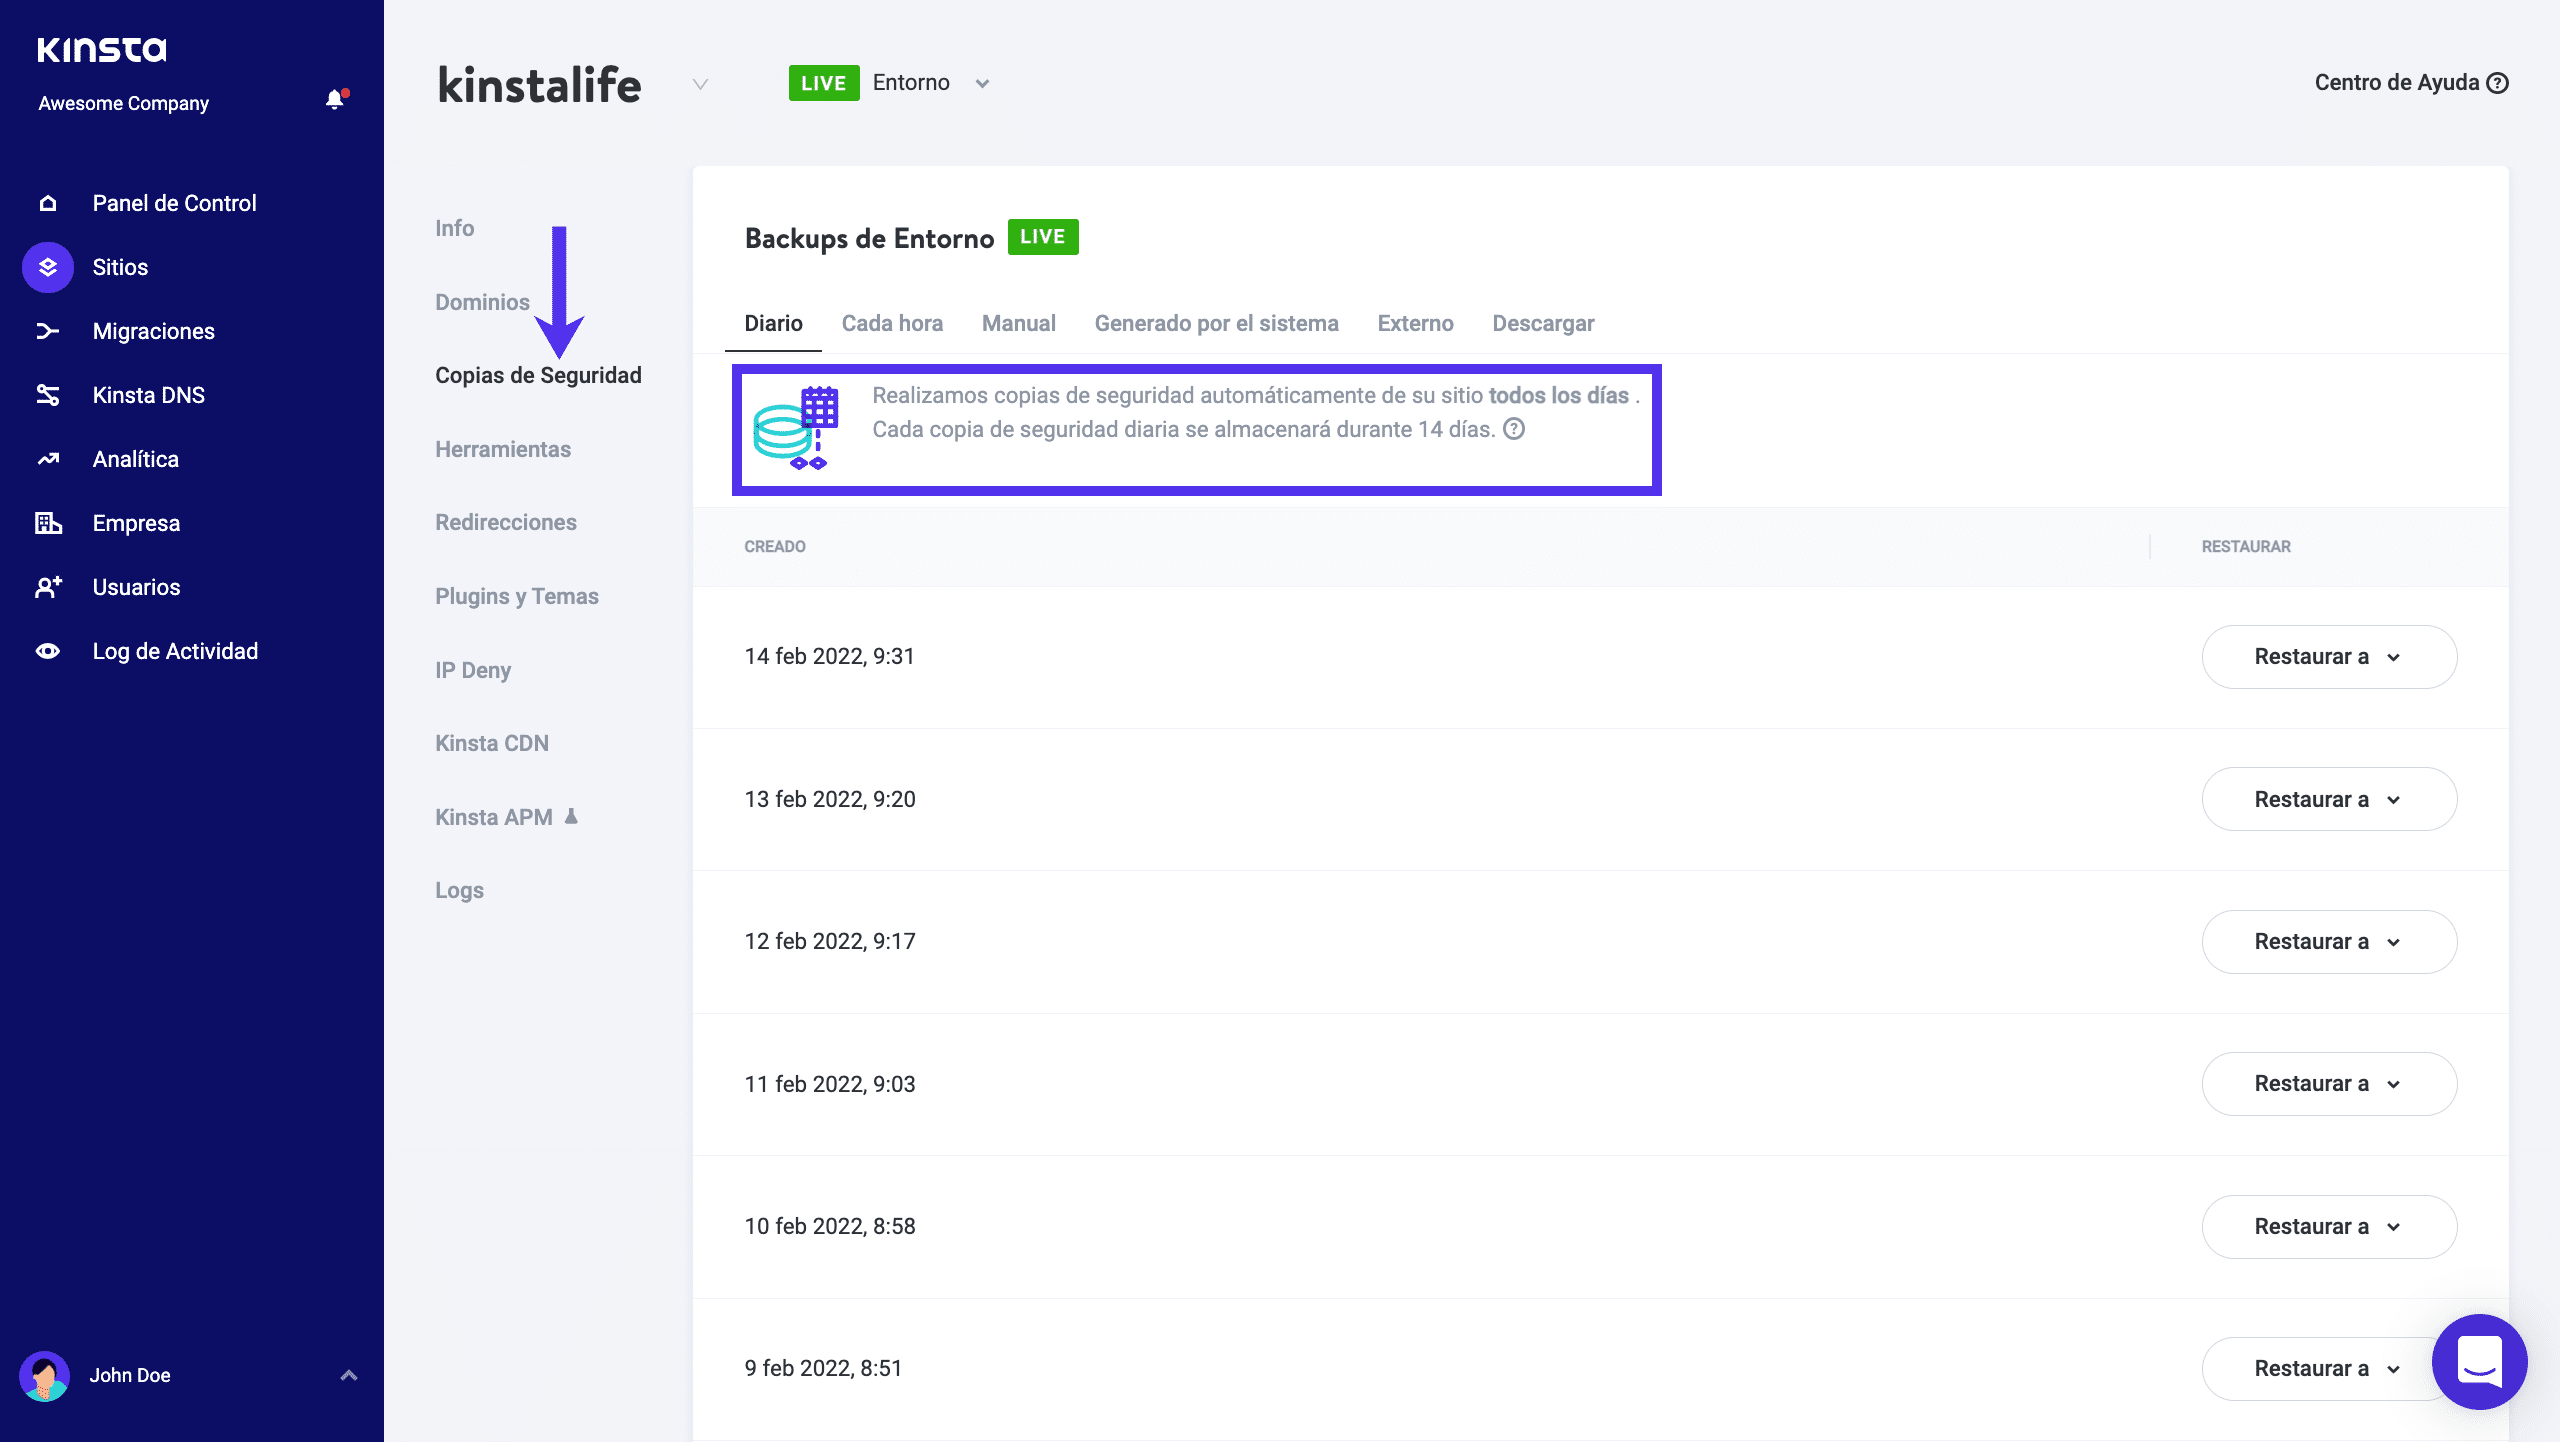Open Restaurar a for 14 feb backup

[x=2328, y=657]
